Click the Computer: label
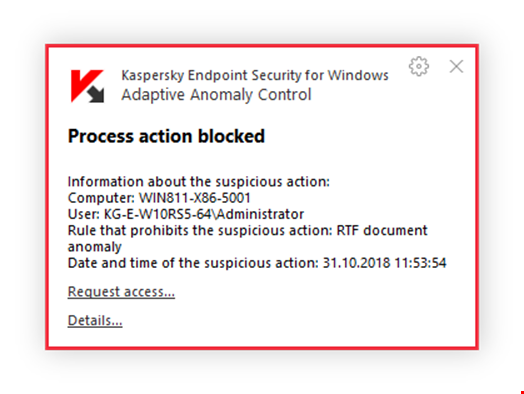524x394 pixels. [x=102, y=198]
